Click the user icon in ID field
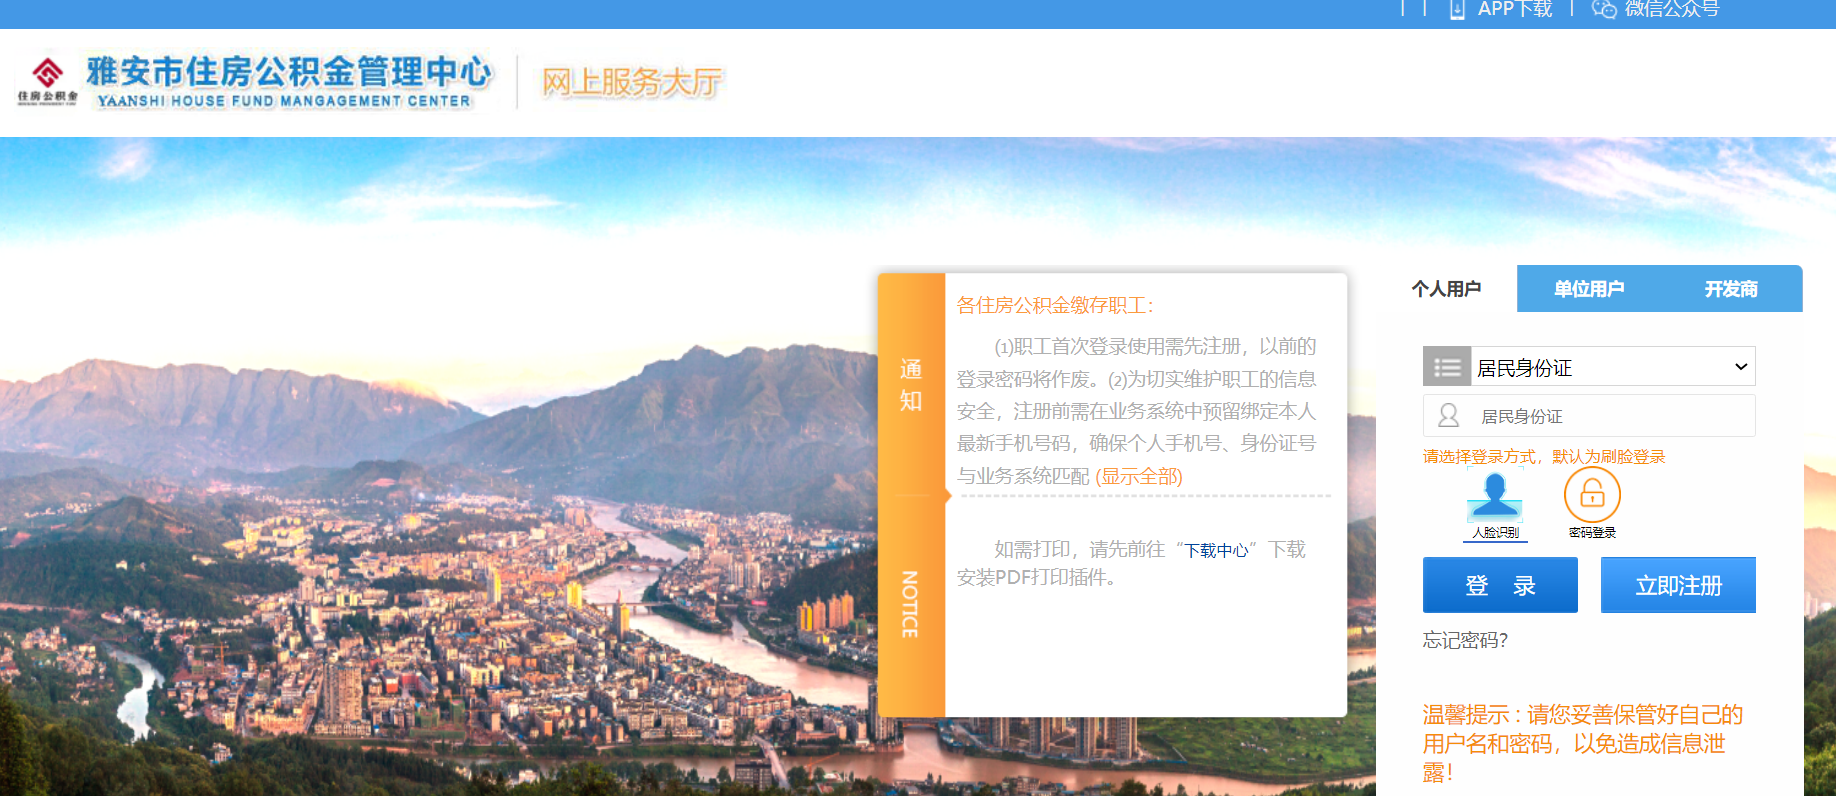This screenshot has height=796, width=1836. (1448, 415)
